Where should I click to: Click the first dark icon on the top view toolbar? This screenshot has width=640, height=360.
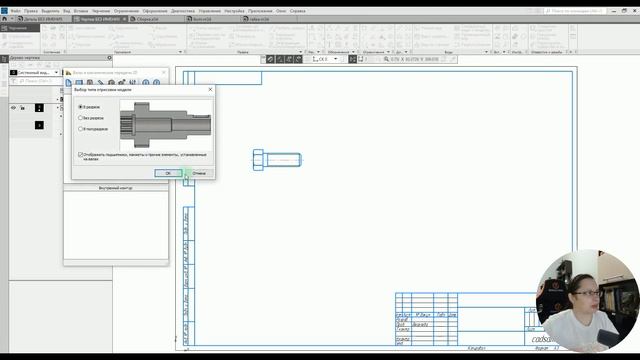click(x=270, y=59)
